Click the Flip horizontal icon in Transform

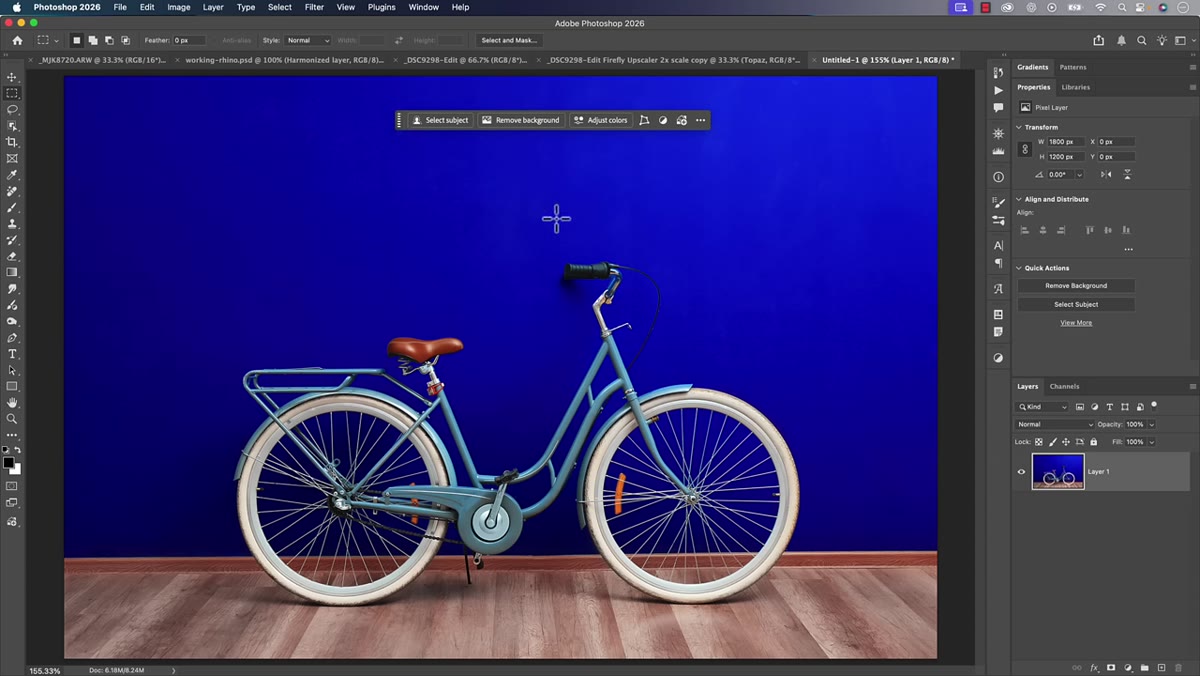click(x=1106, y=174)
